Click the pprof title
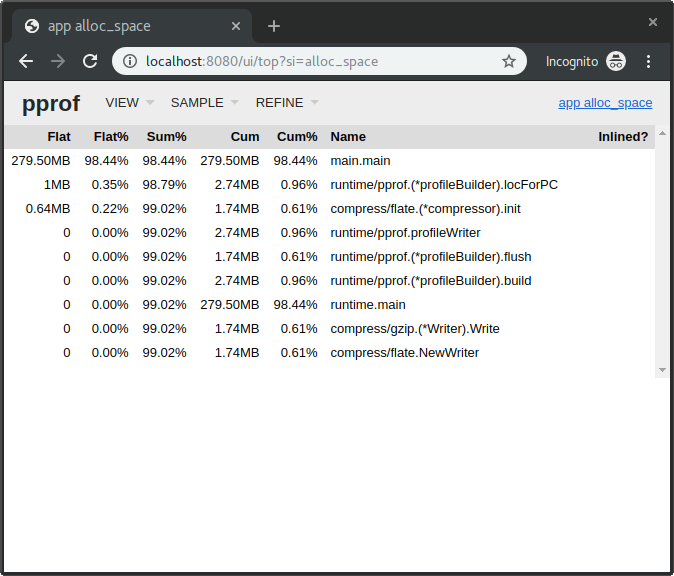This screenshot has width=674, height=576. (51, 104)
